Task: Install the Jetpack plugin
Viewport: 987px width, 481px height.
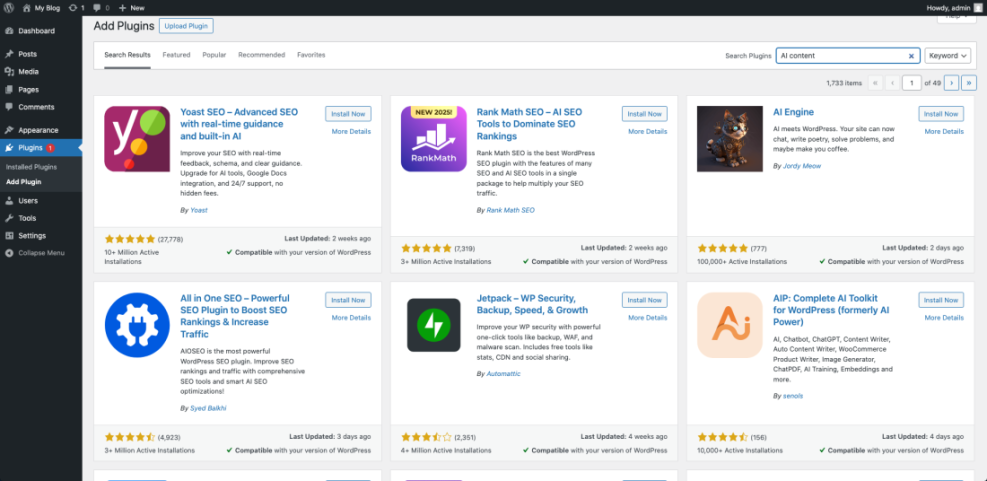Action: click(x=645, y=300)
